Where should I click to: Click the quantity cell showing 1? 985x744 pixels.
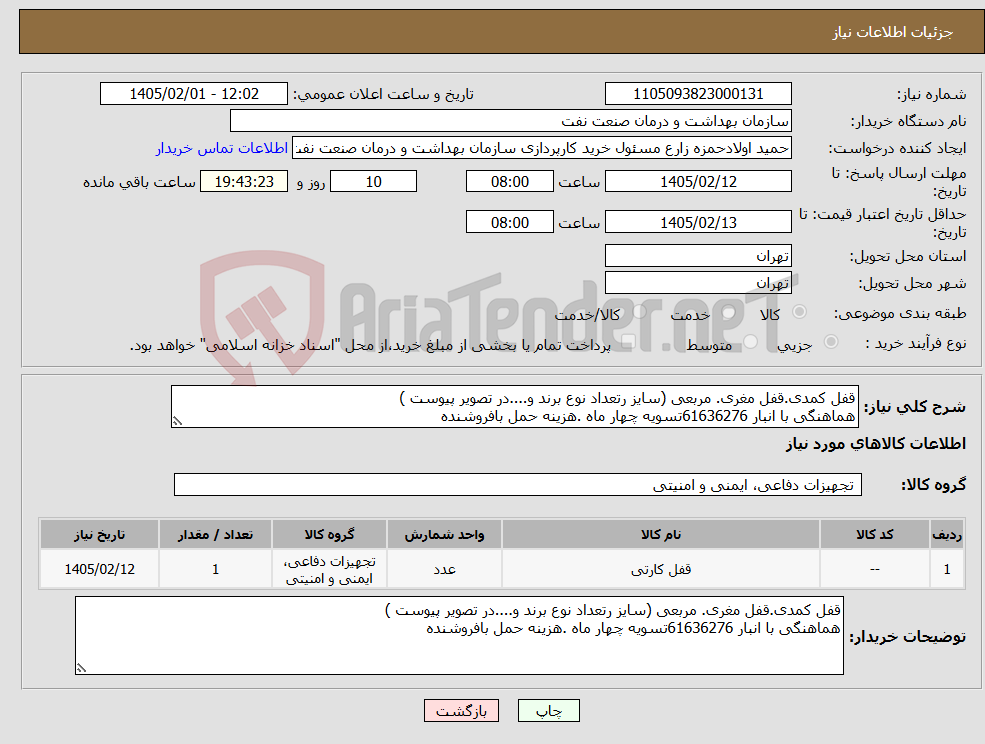215,569
